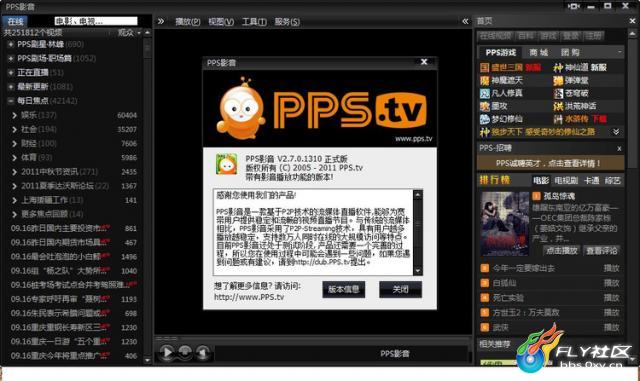Screen dimensions: 640x381
Task: Switch to the 商城 tab
Action: click(539, 52)
